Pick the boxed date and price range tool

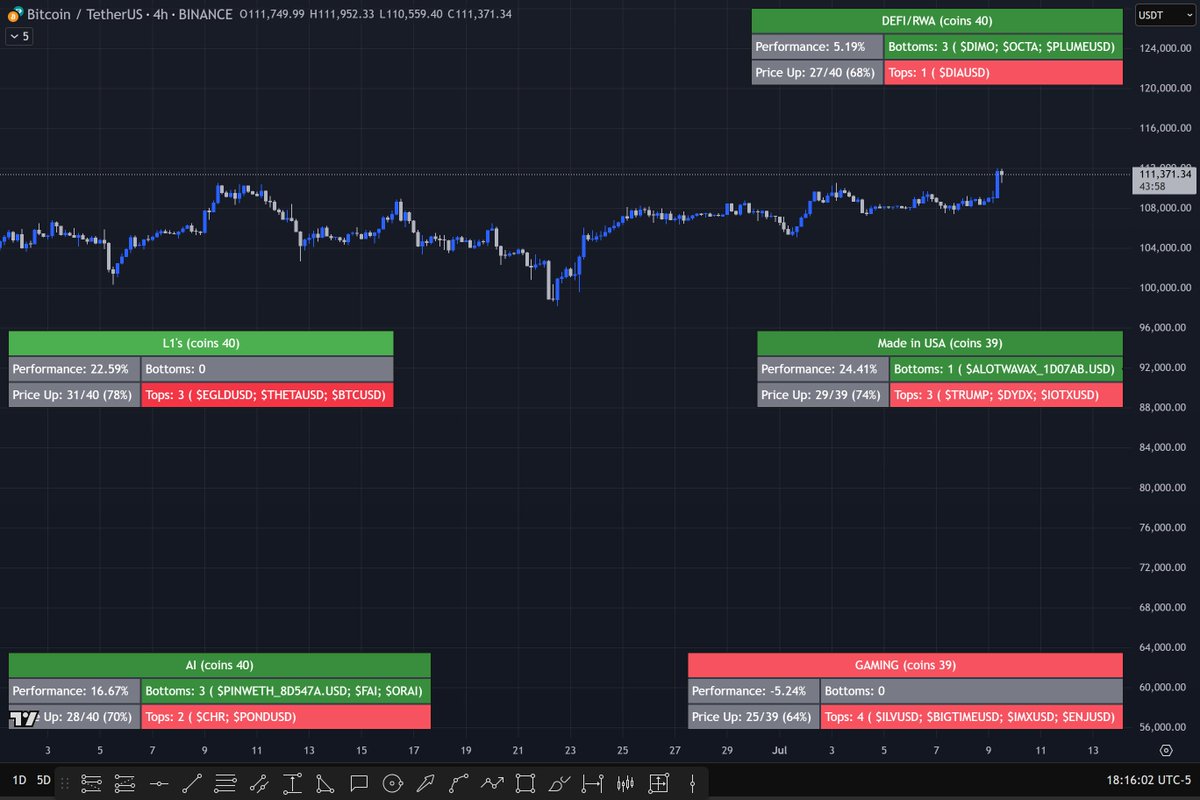tap(658, 783)
